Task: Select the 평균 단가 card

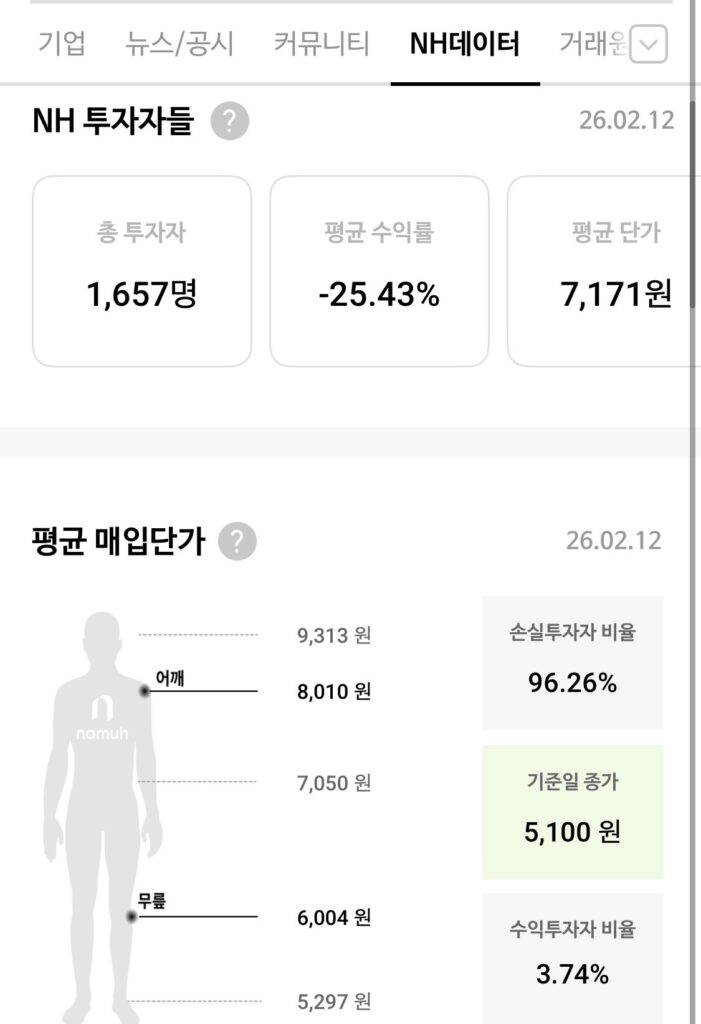Action: (x=600, y=271)
